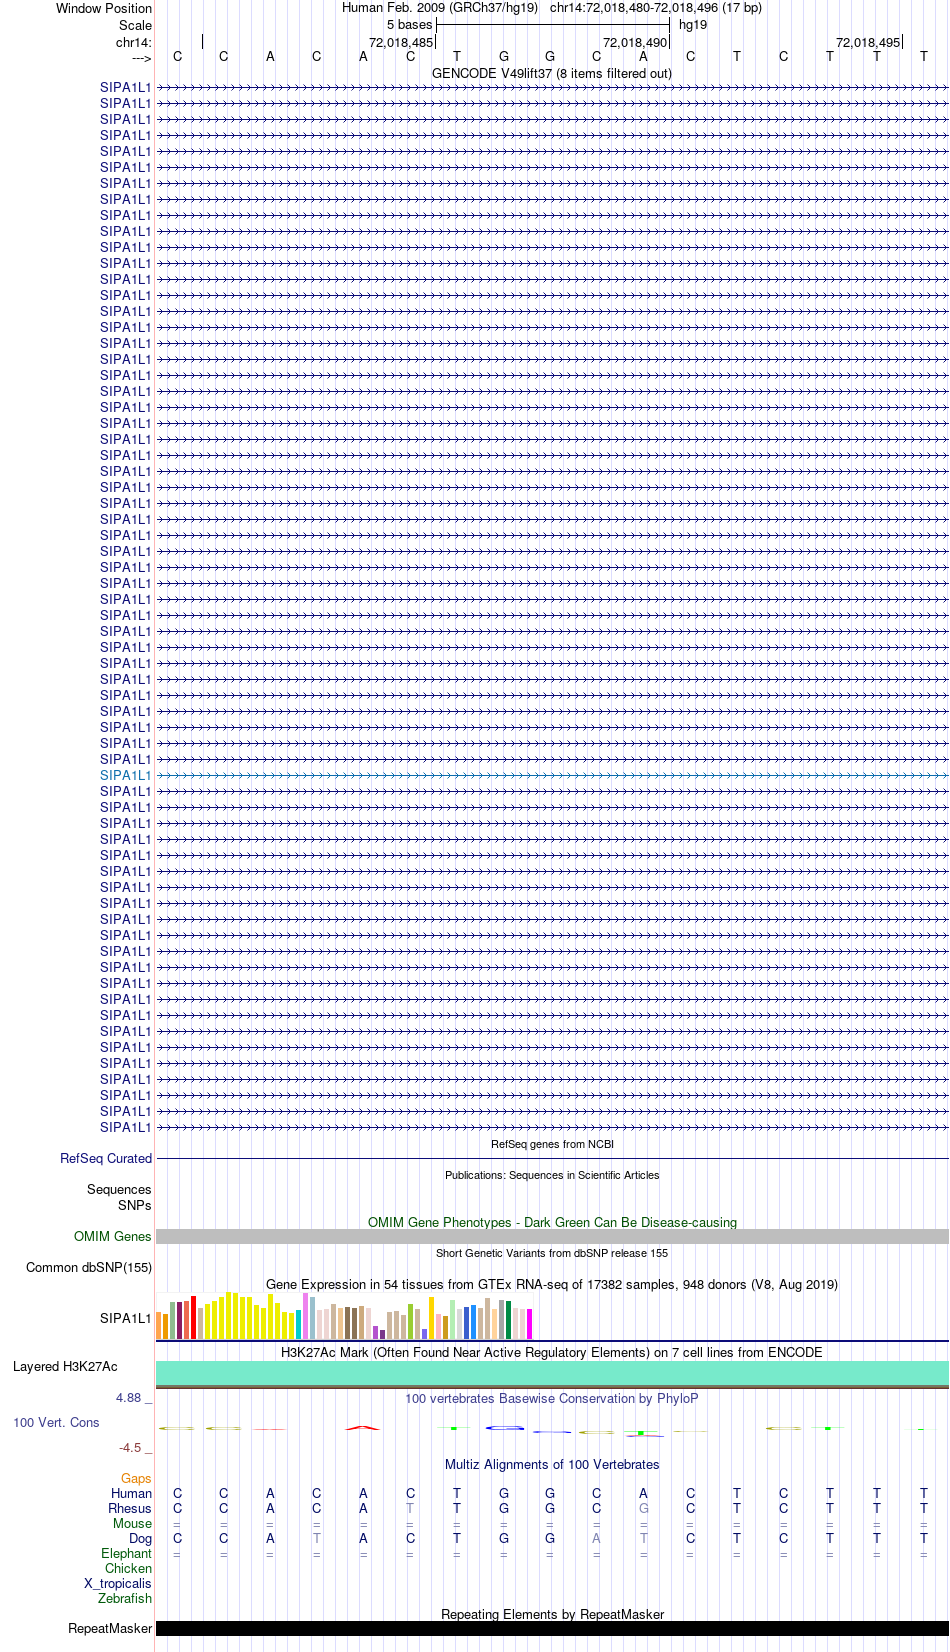The height and width of the screenshot is (1652, 950).
Task: Click the teal Layered H3K27Ac signal band
Action: 552,1373
